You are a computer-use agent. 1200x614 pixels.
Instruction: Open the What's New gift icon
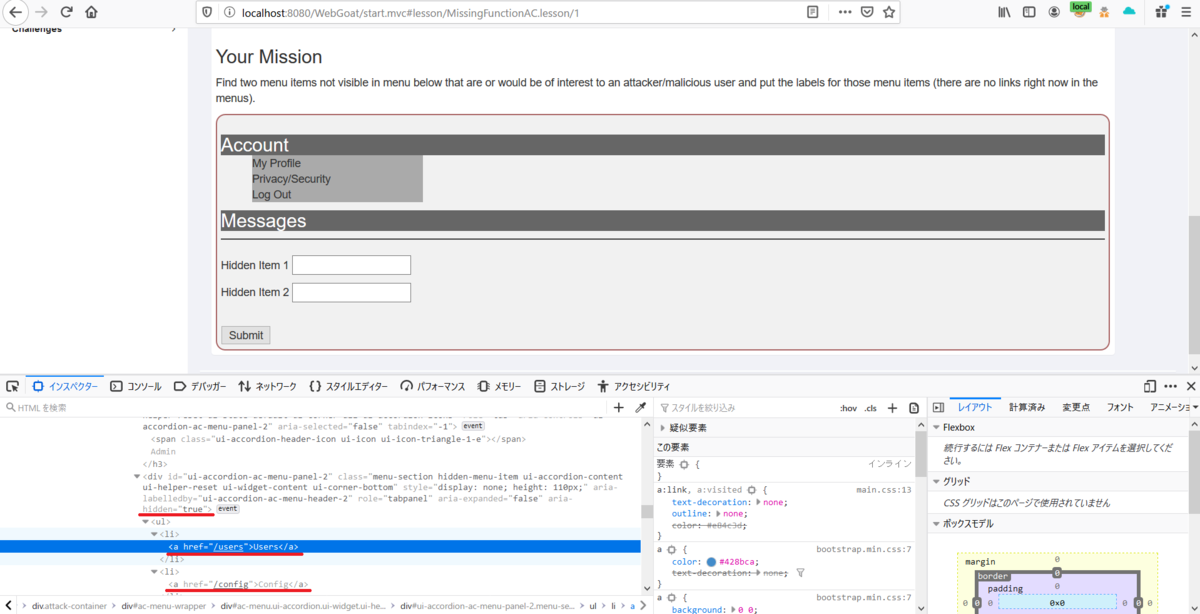[1161, 12]
